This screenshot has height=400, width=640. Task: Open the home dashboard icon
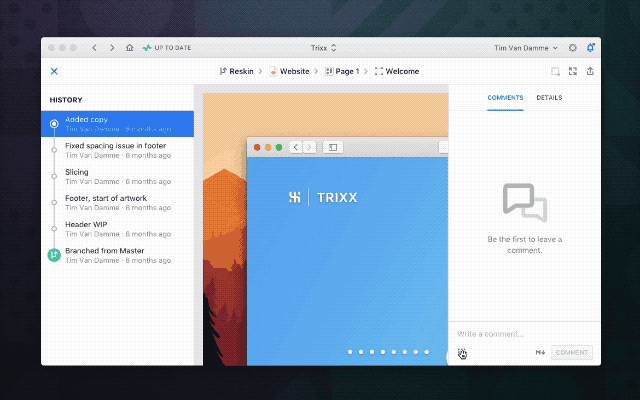click(x=129, y=48)
